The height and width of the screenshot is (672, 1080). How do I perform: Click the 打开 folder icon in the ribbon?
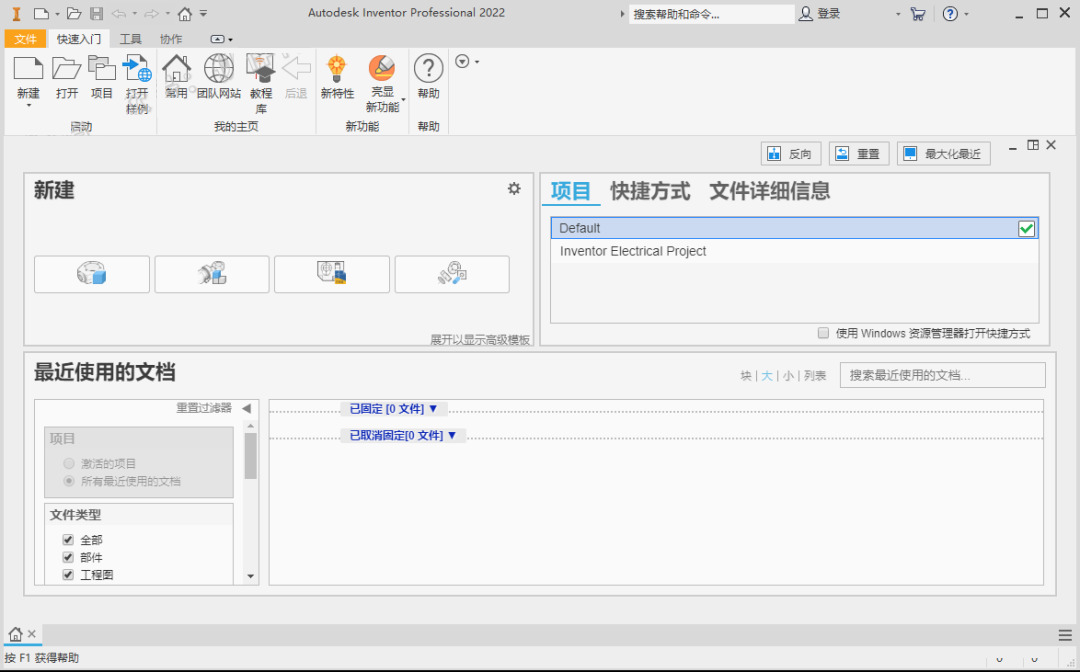pyautogui.click(x=67, y=68)
